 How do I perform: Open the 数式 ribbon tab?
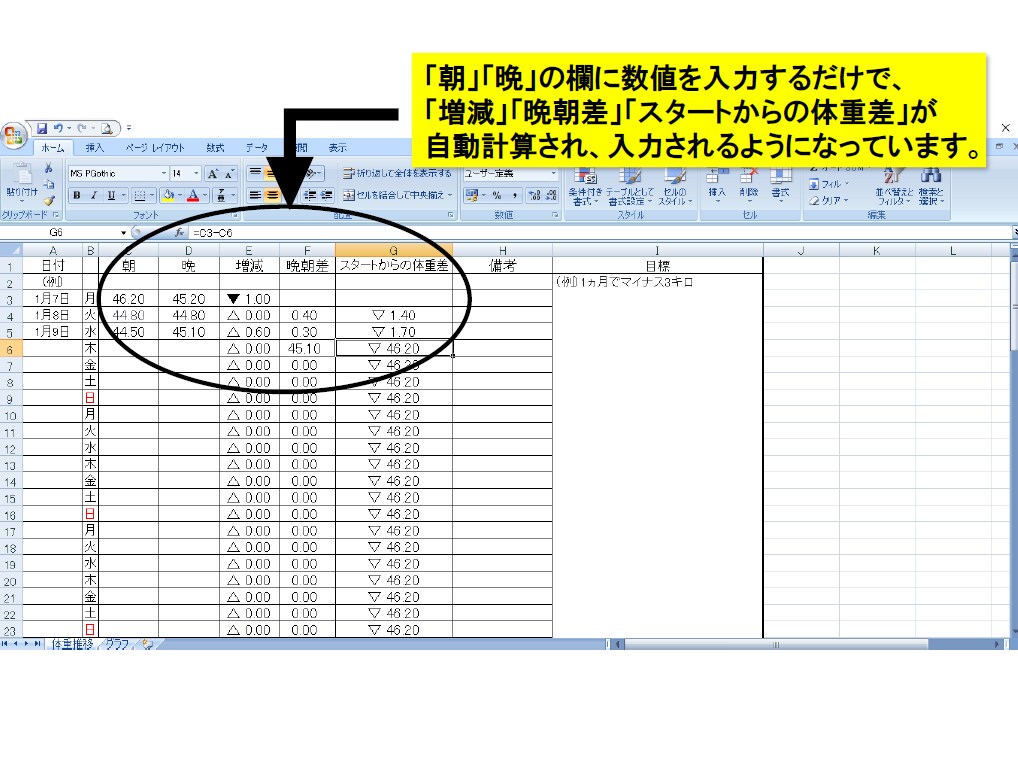[x=215, y=148]
